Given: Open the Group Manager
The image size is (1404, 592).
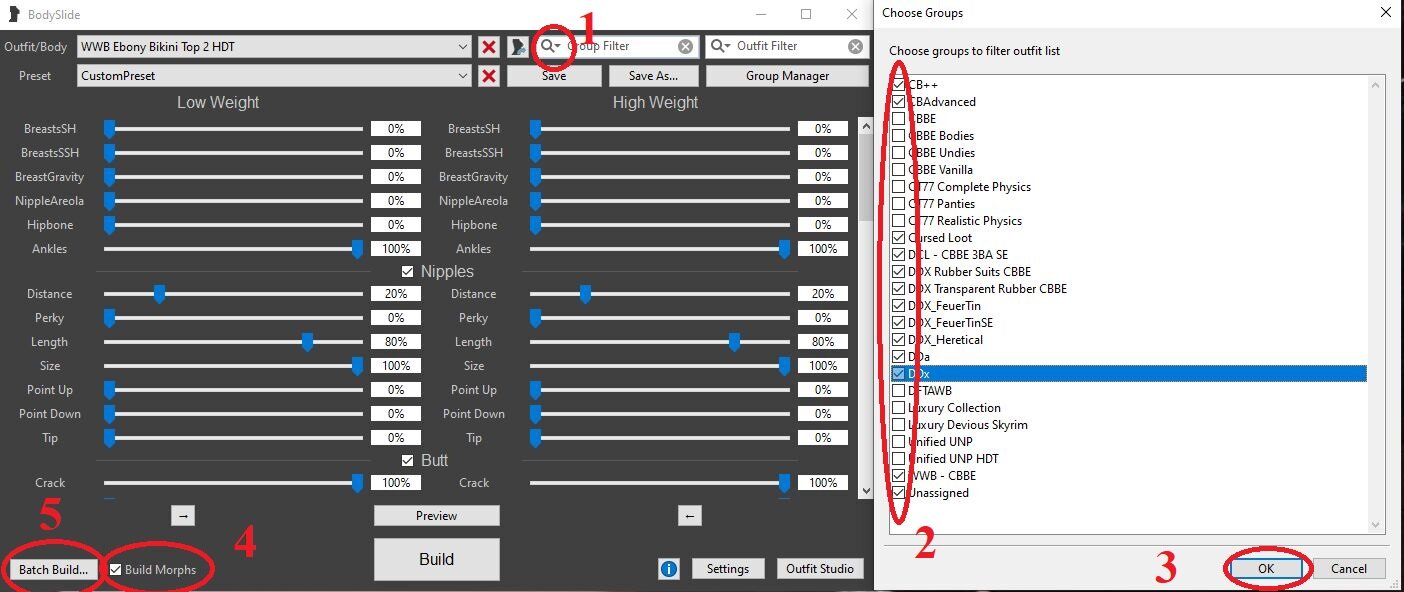Looking at the screenshot, I should [787, 76].
